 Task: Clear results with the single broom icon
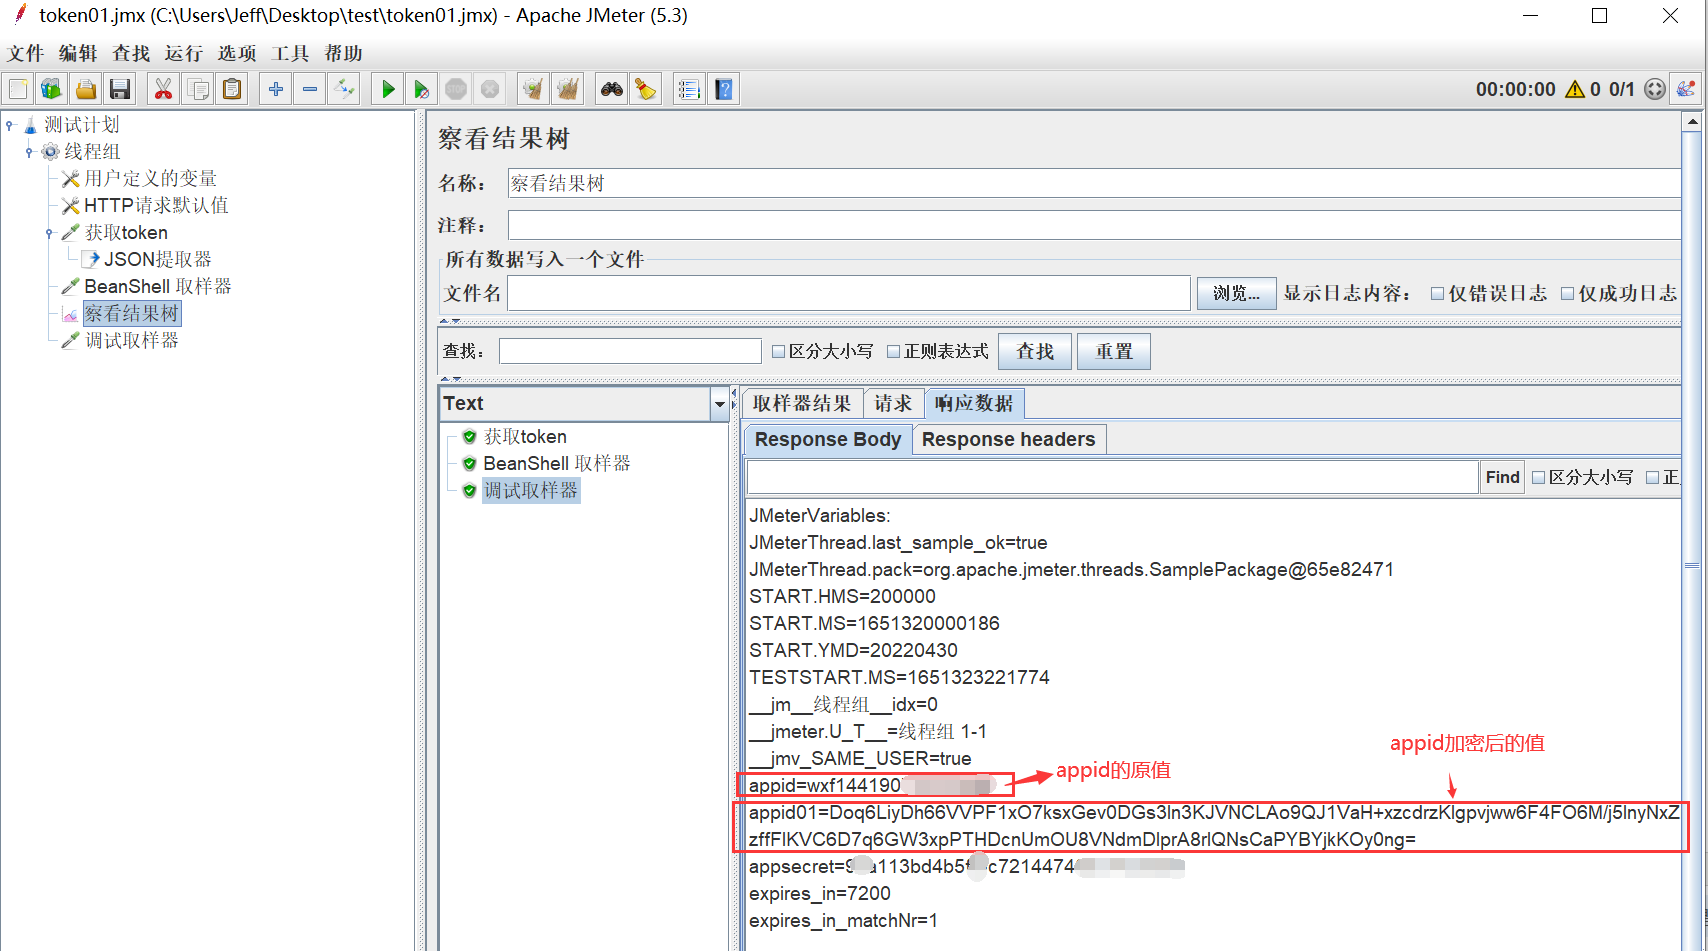(534, 90)
